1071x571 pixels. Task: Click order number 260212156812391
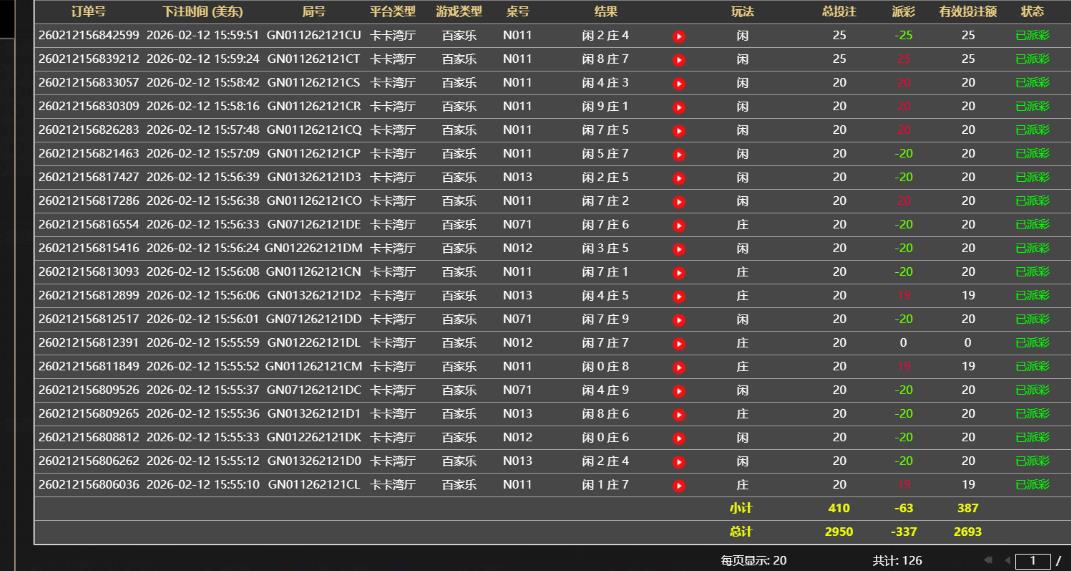[x=89, y=343]
